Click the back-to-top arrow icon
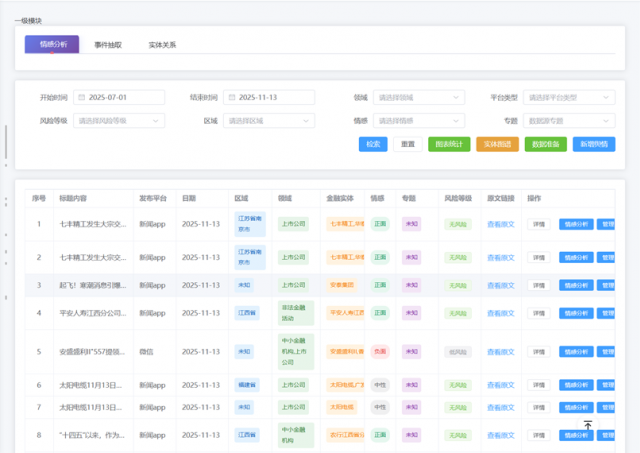This screenshot has width=640, height=453. pyautogui.click(x=588, y=425)
